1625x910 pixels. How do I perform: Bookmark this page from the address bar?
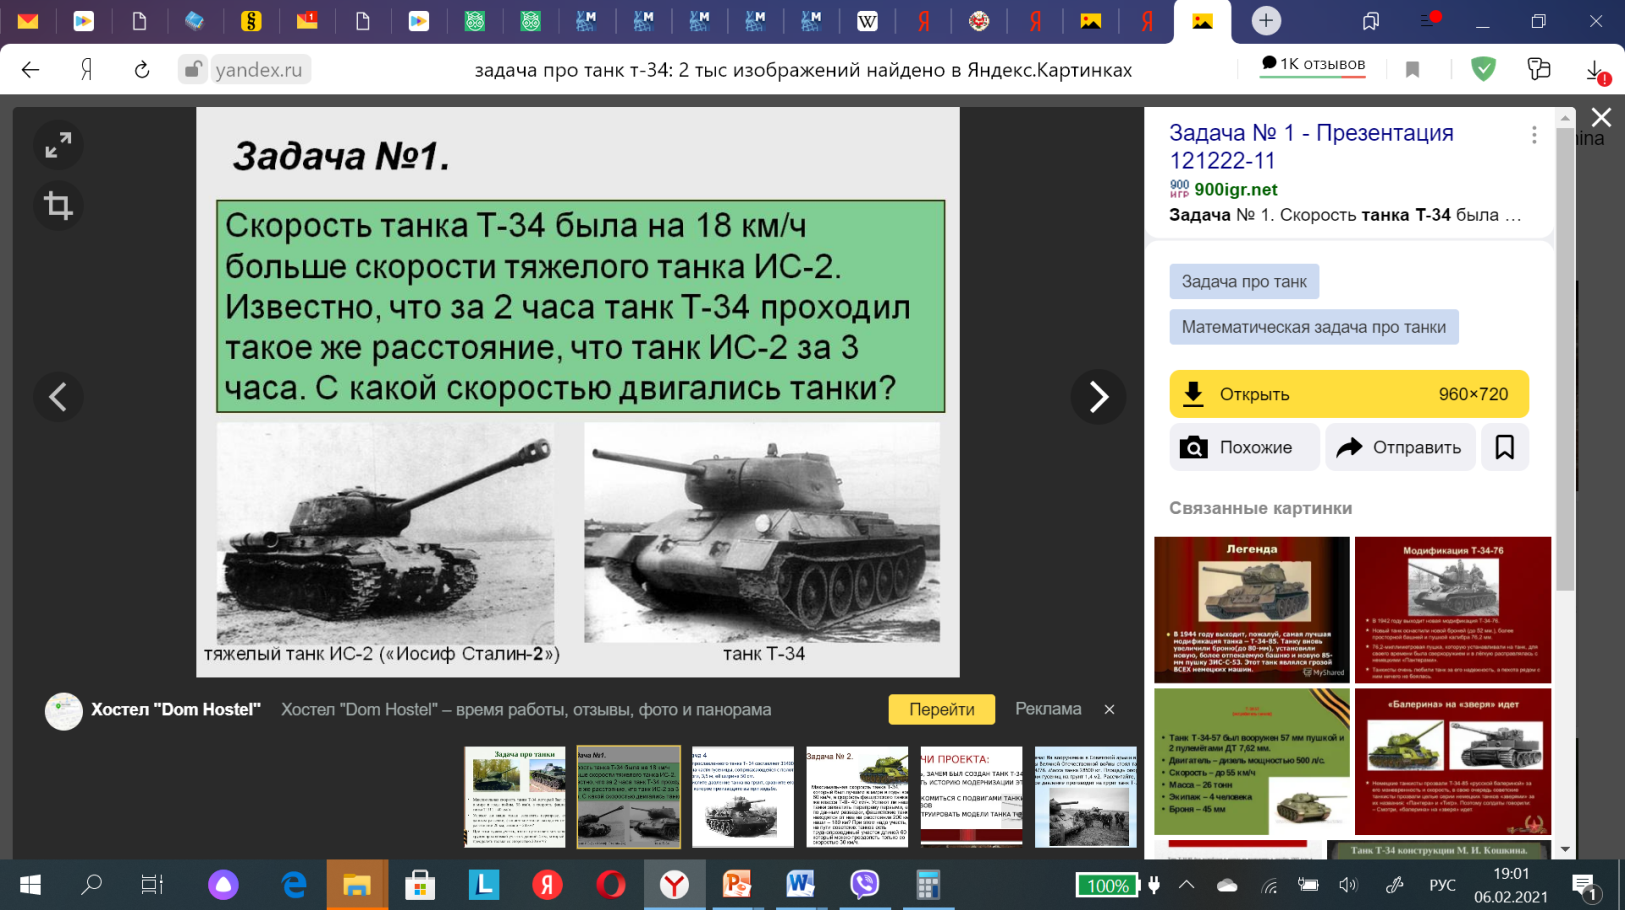click(x=1412, y=69)
